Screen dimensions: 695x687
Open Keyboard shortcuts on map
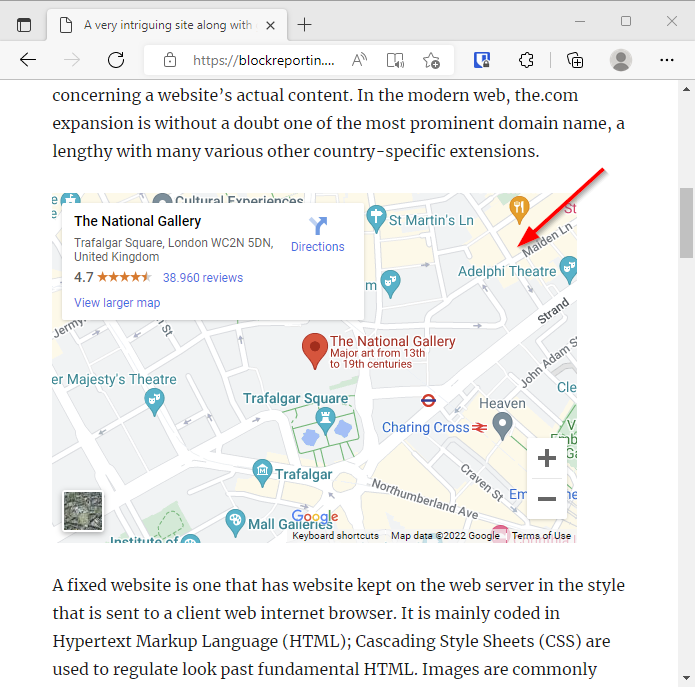[x=335, y=535]
